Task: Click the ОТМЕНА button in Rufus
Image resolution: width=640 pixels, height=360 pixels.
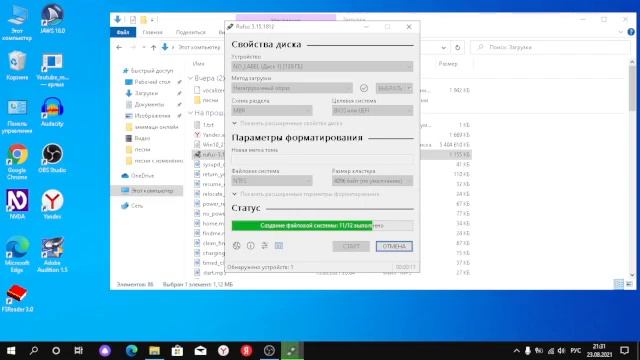Action: click(x=394, y=246)
